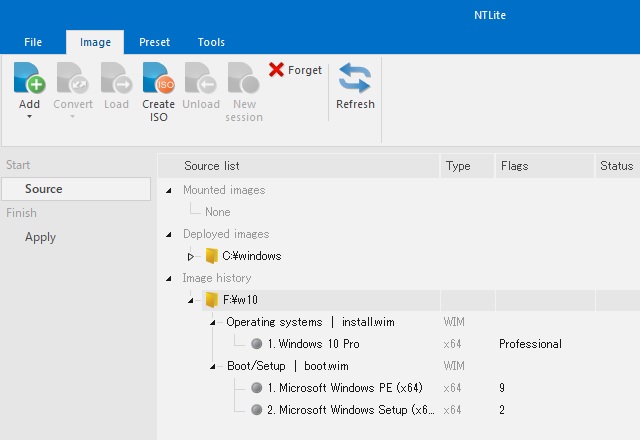Expand the C:¥windows tree node
This screenshot has width=640, height=440.
coord(190,256)
